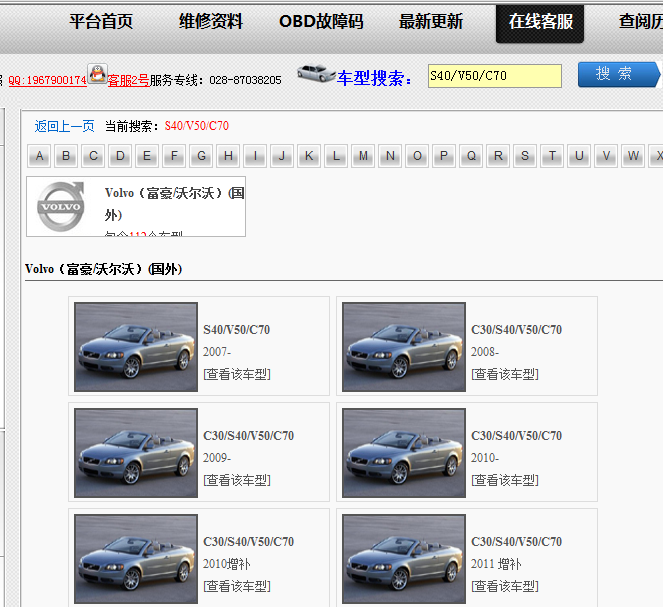The height and width of the screenshot is (607, 663).
Task: Click the red S40/V50/C70 current search text
Action: click(197, 126)
